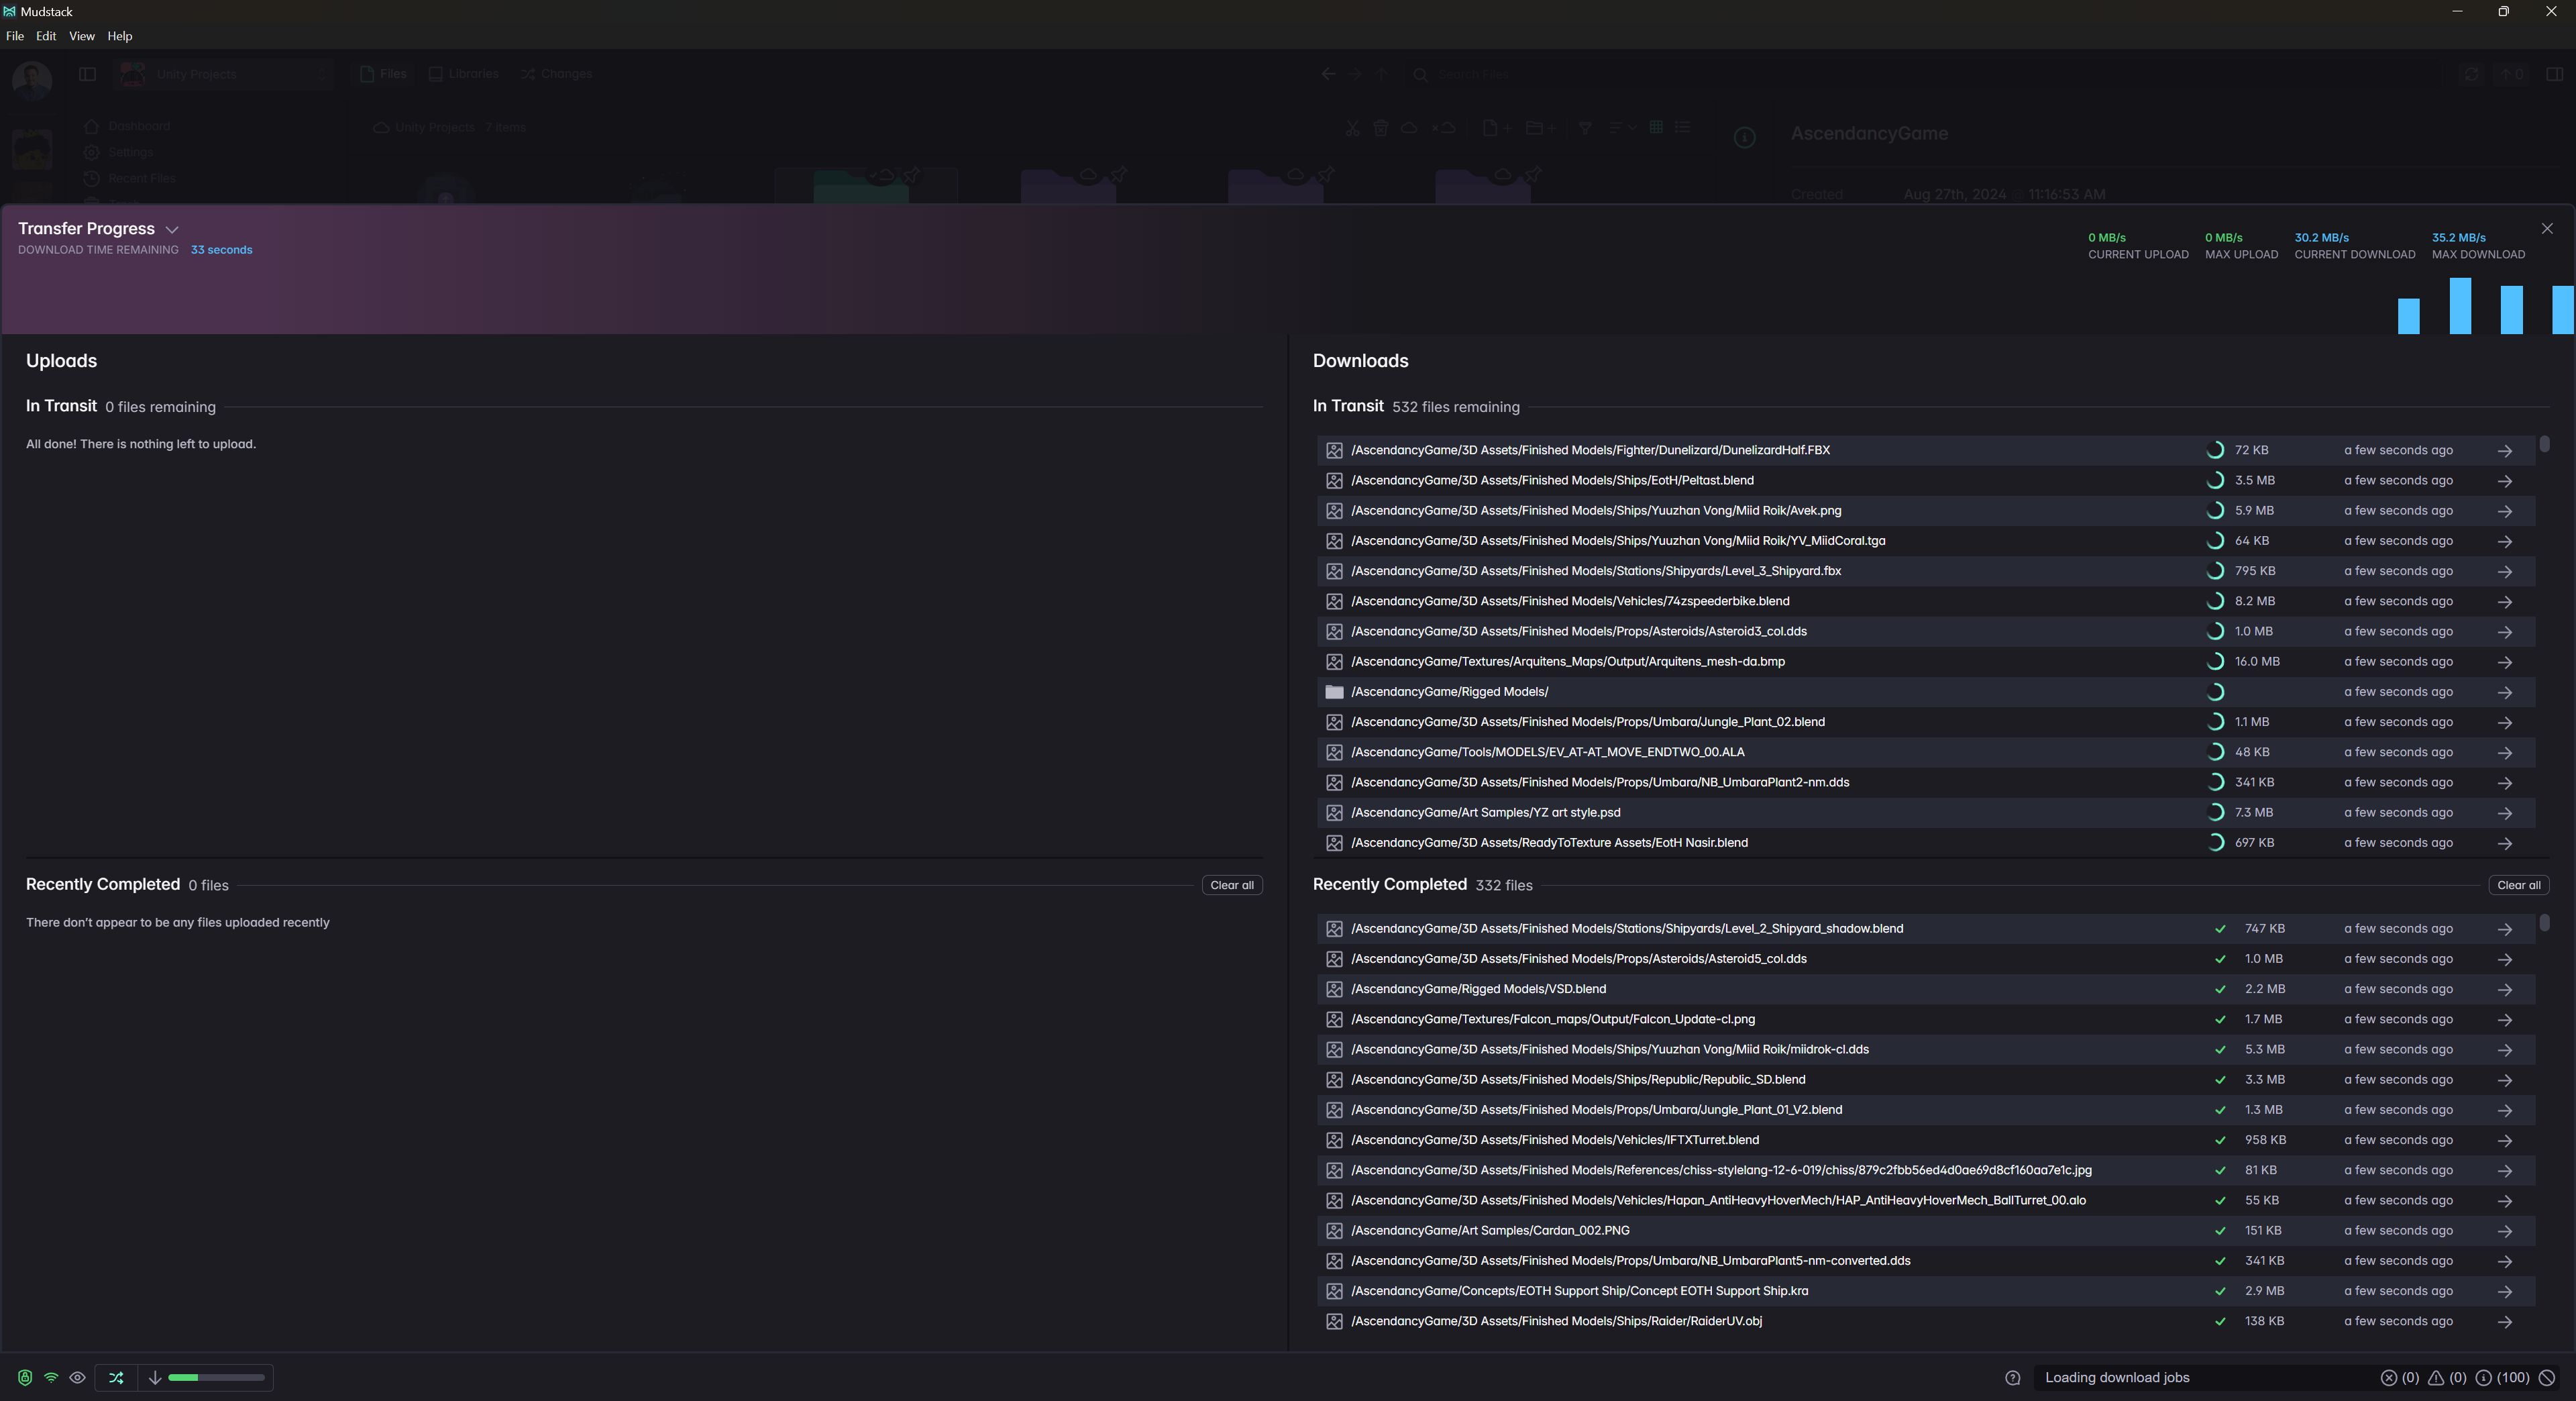
Task: Go to DunelizardHalf.FBX via its row arrow
Action: tap(2504, 451)
